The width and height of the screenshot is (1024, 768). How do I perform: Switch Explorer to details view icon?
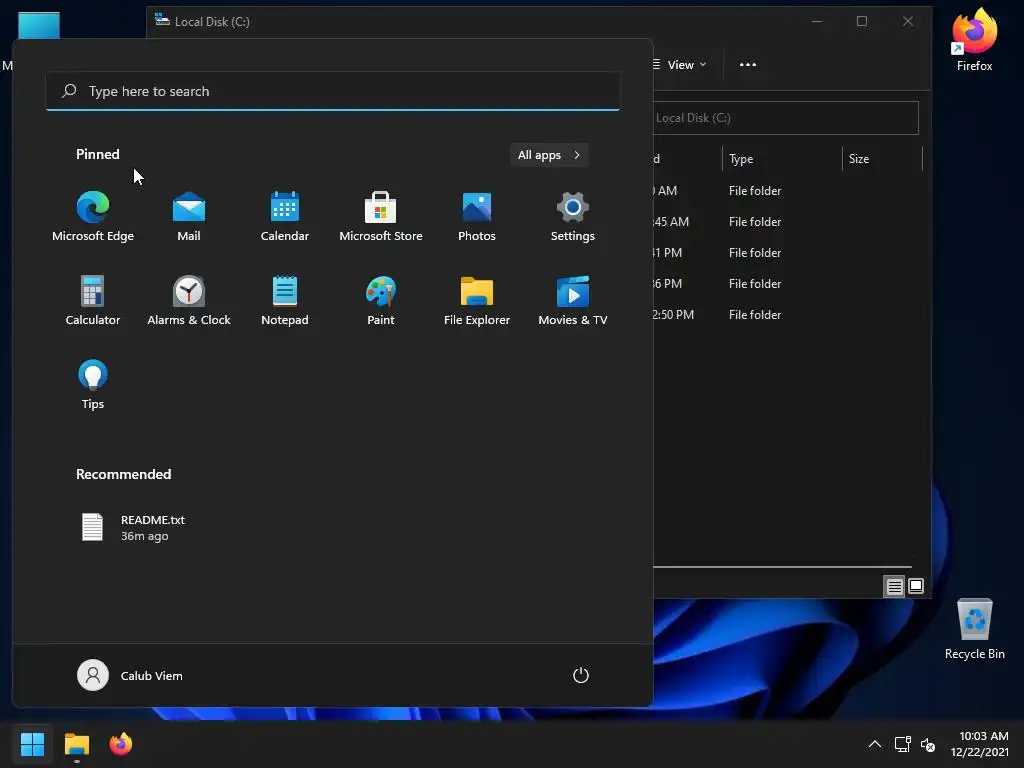[x=894, y=586]
